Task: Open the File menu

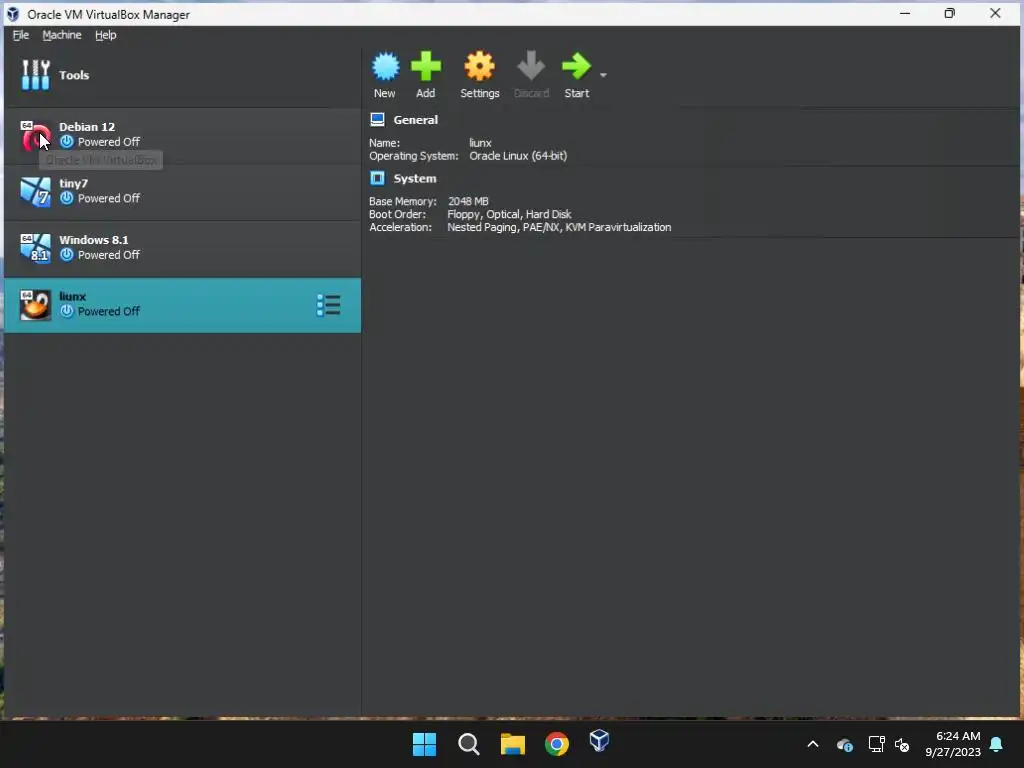Action: (21, 35)
